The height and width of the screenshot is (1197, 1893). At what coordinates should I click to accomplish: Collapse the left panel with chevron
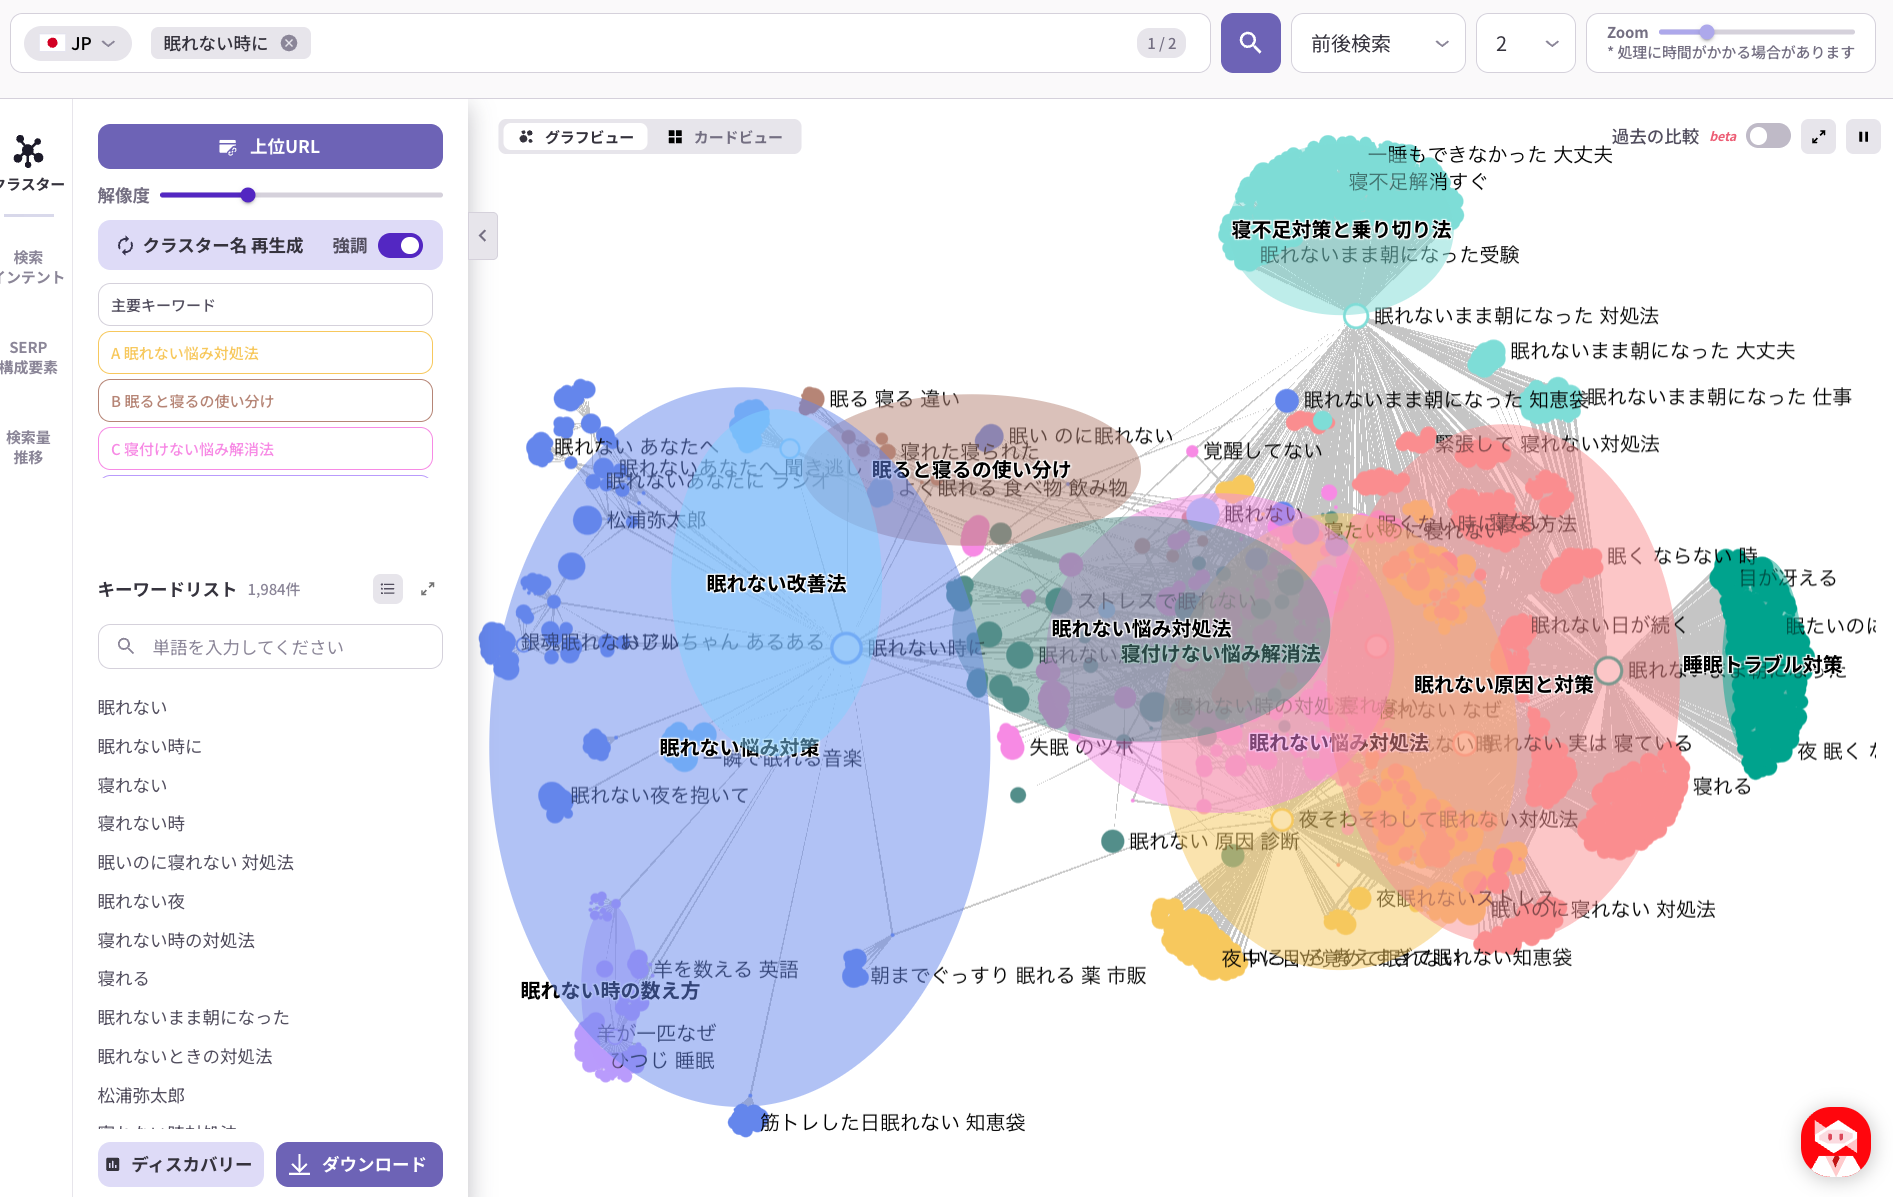483,236
